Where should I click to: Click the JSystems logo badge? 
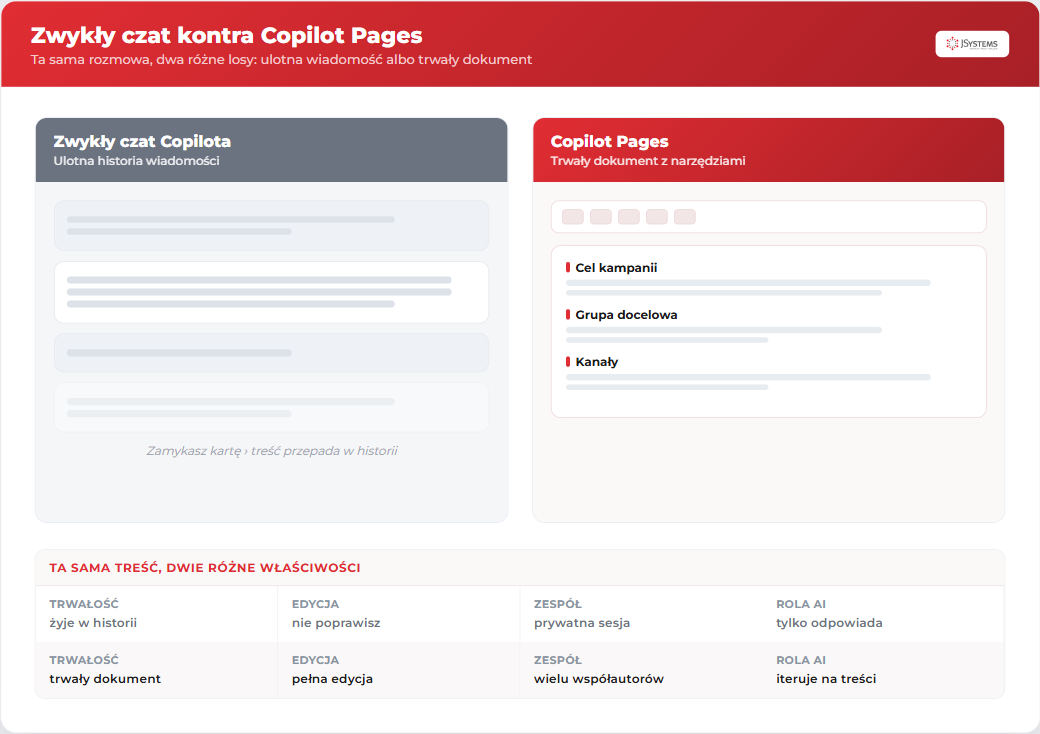click(x=972, y=44)
